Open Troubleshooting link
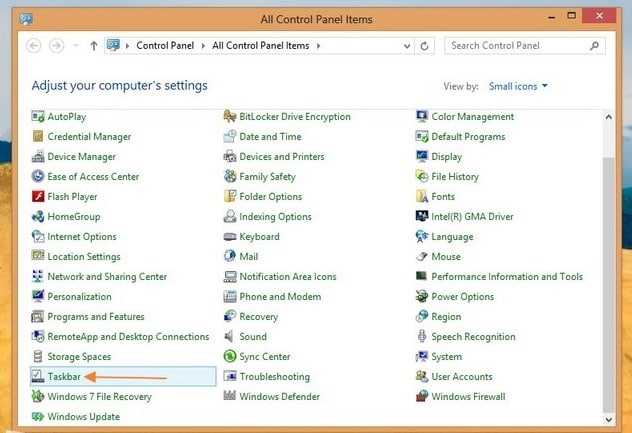632x433 pixels. click(x=275, y=377)
